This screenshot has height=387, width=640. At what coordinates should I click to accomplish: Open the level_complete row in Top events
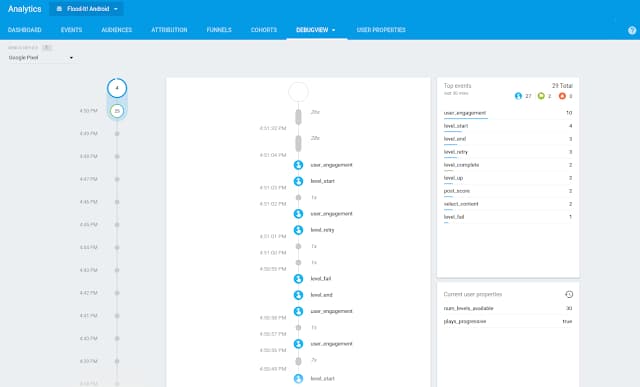pos(508,165)
